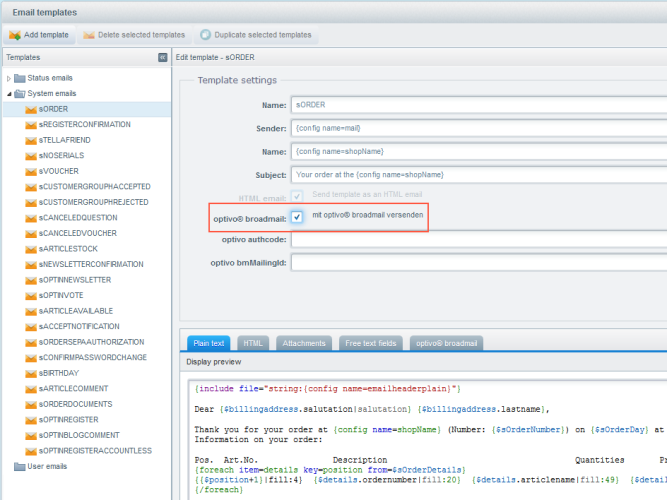
Task: Click the template Name field containing sORDER
Action: pos(479,105)
